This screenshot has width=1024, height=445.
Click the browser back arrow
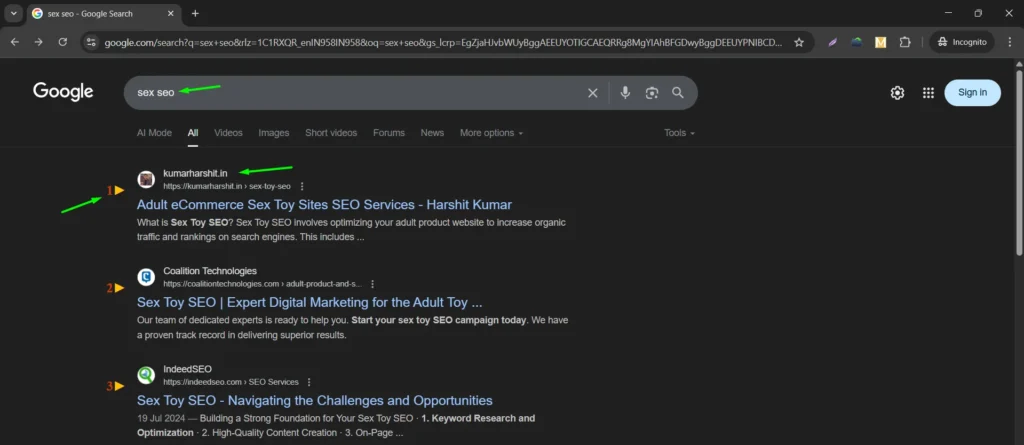[14, 42]
